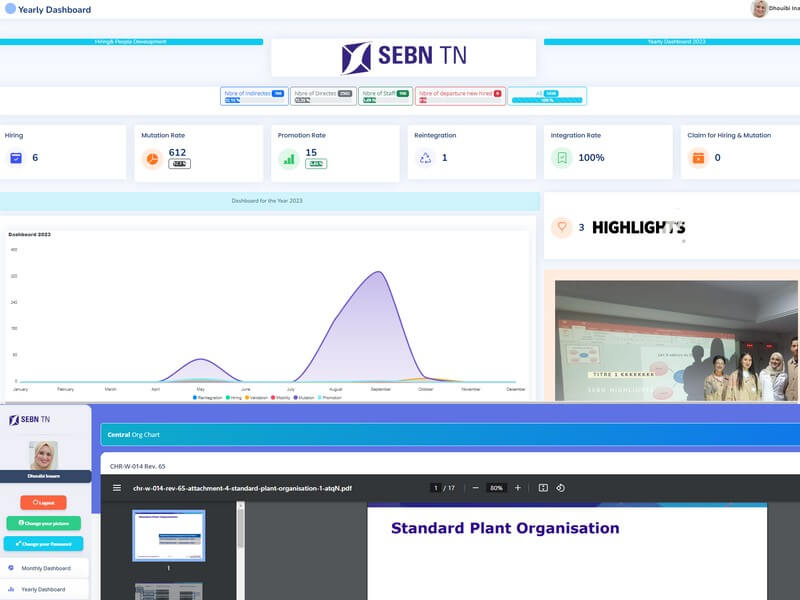Click the red Logout button

pyautogui.click(x=43, y=503)
